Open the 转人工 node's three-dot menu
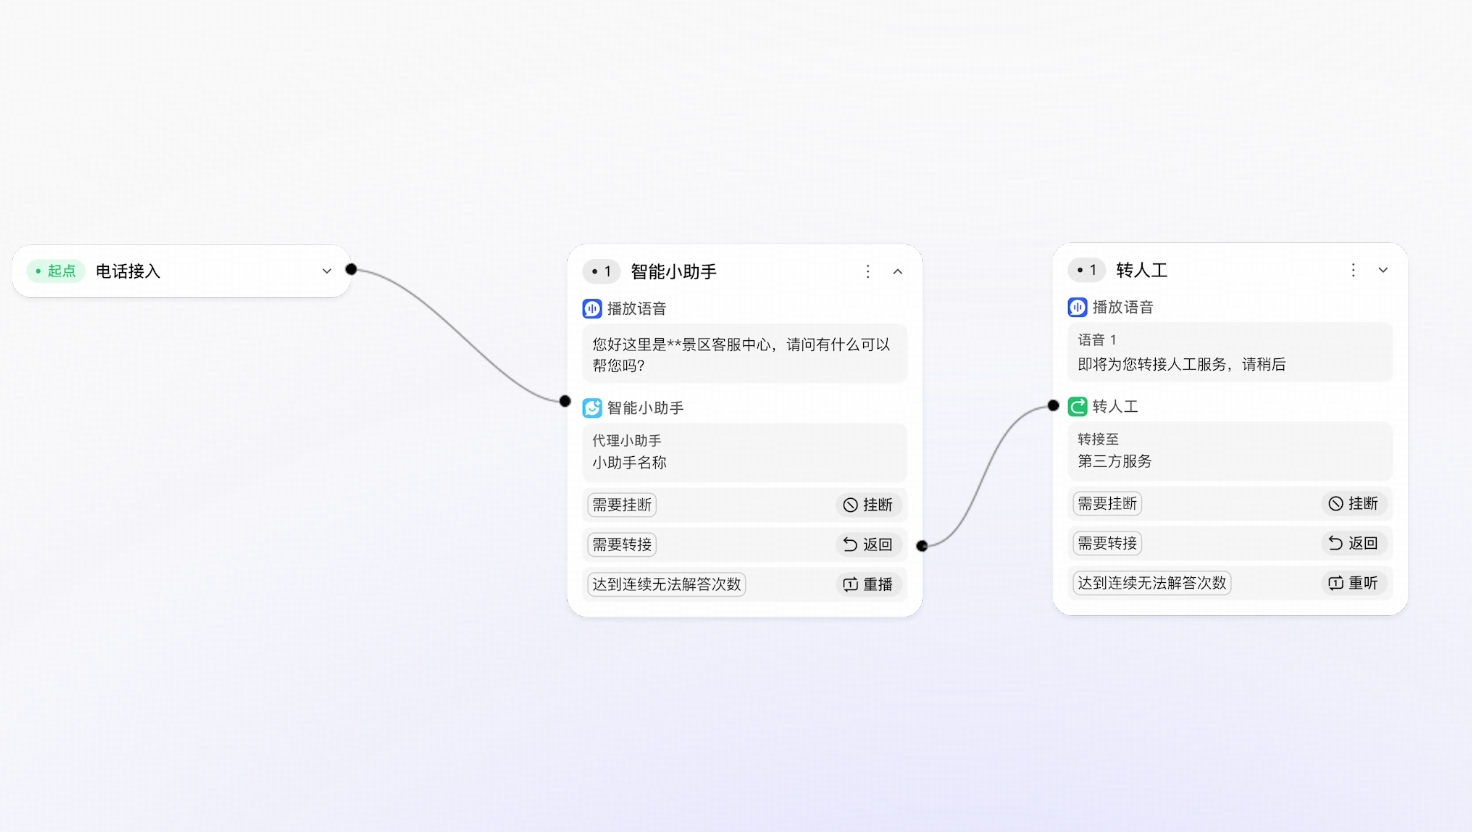1472x832 pixels. coord(1353,270)
